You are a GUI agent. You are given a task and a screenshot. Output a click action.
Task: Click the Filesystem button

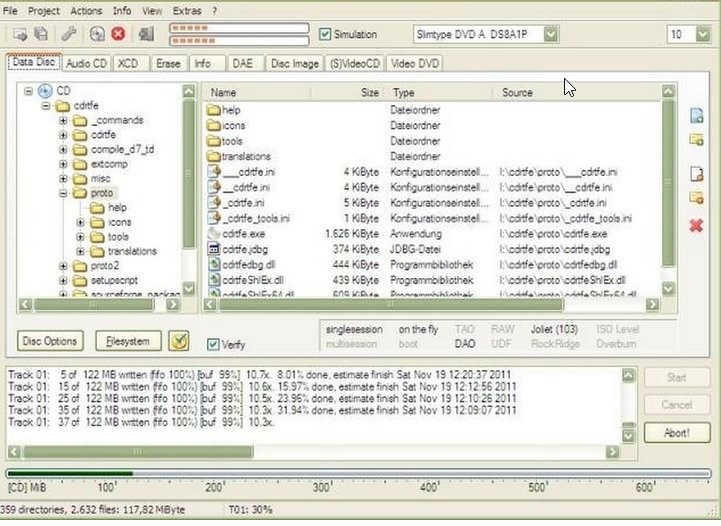point(128,341)
